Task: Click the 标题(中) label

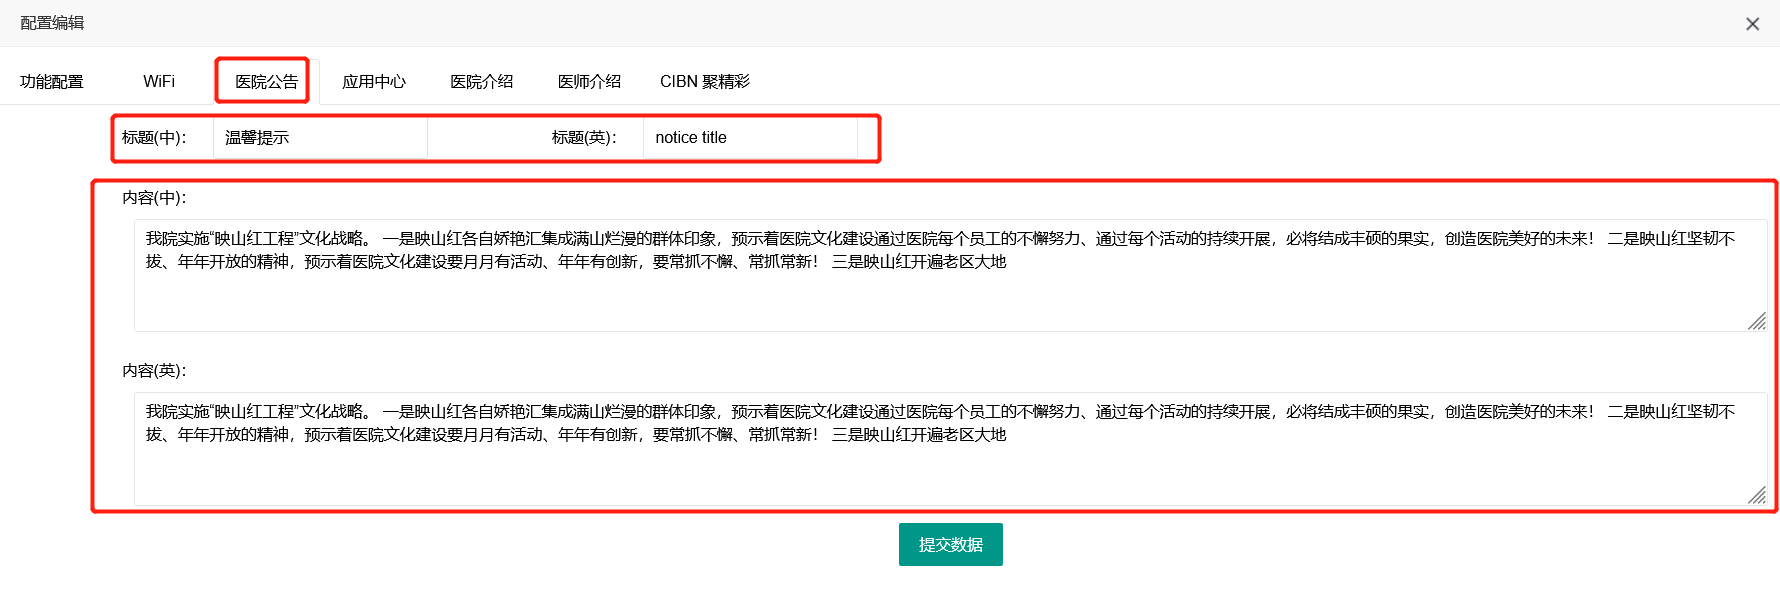Action: coord(154,138)
